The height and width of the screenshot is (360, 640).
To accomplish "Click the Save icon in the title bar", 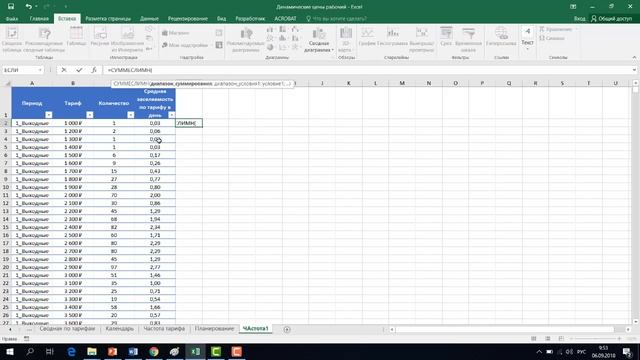I will pos(11,7).
